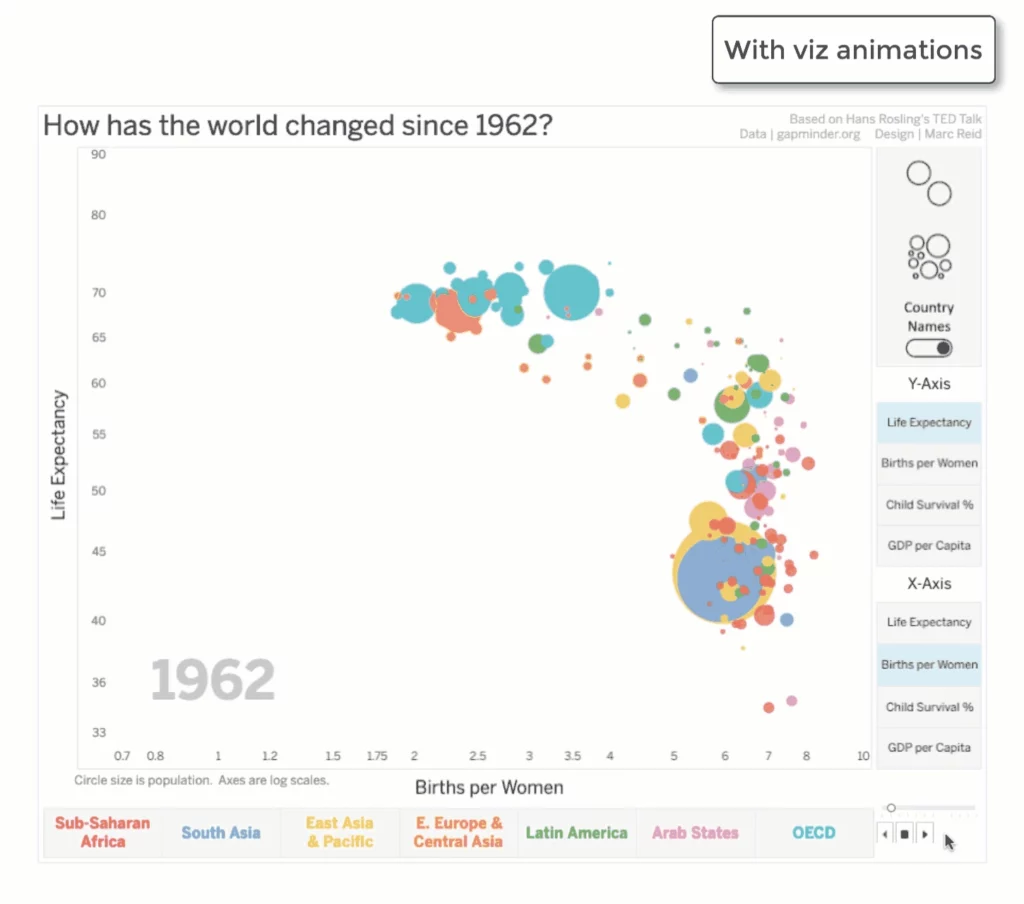1024x904 pixels.
Task: Set X-Axis to GDP per Capita
Action: [929, 748]
